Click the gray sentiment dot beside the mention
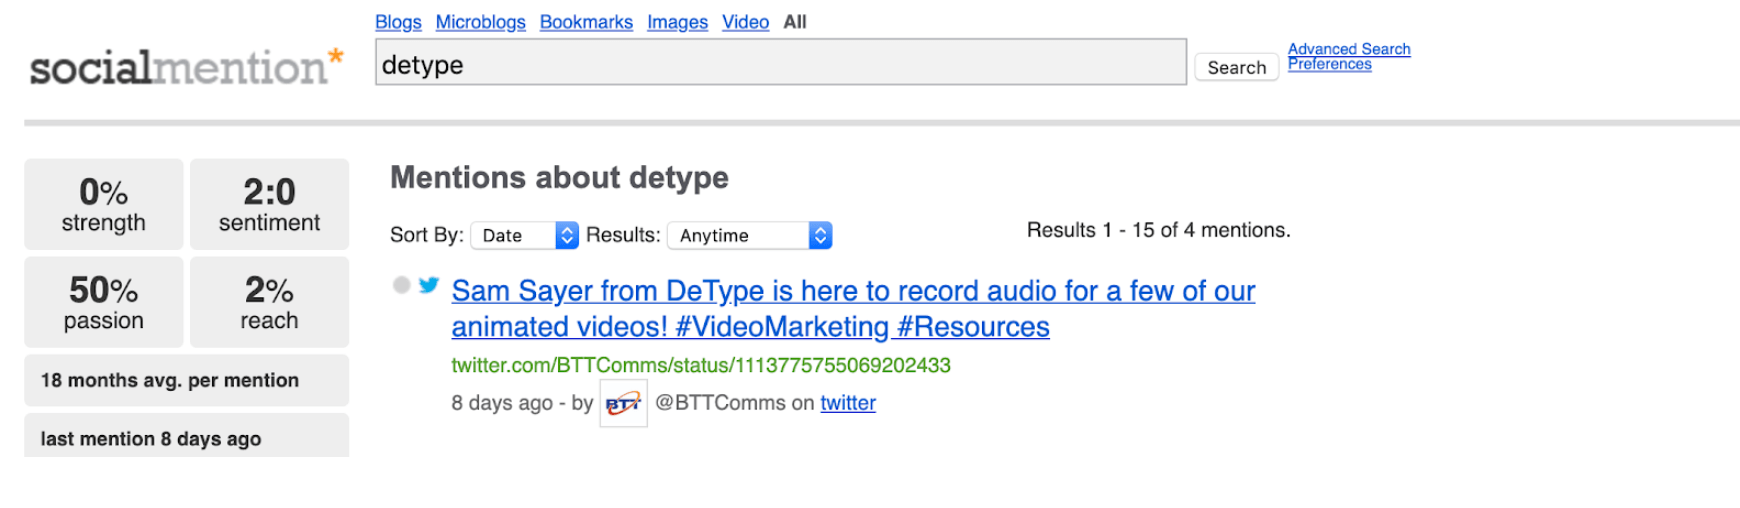The width and height of the screenshot is (1740, 508). point(402,285)
